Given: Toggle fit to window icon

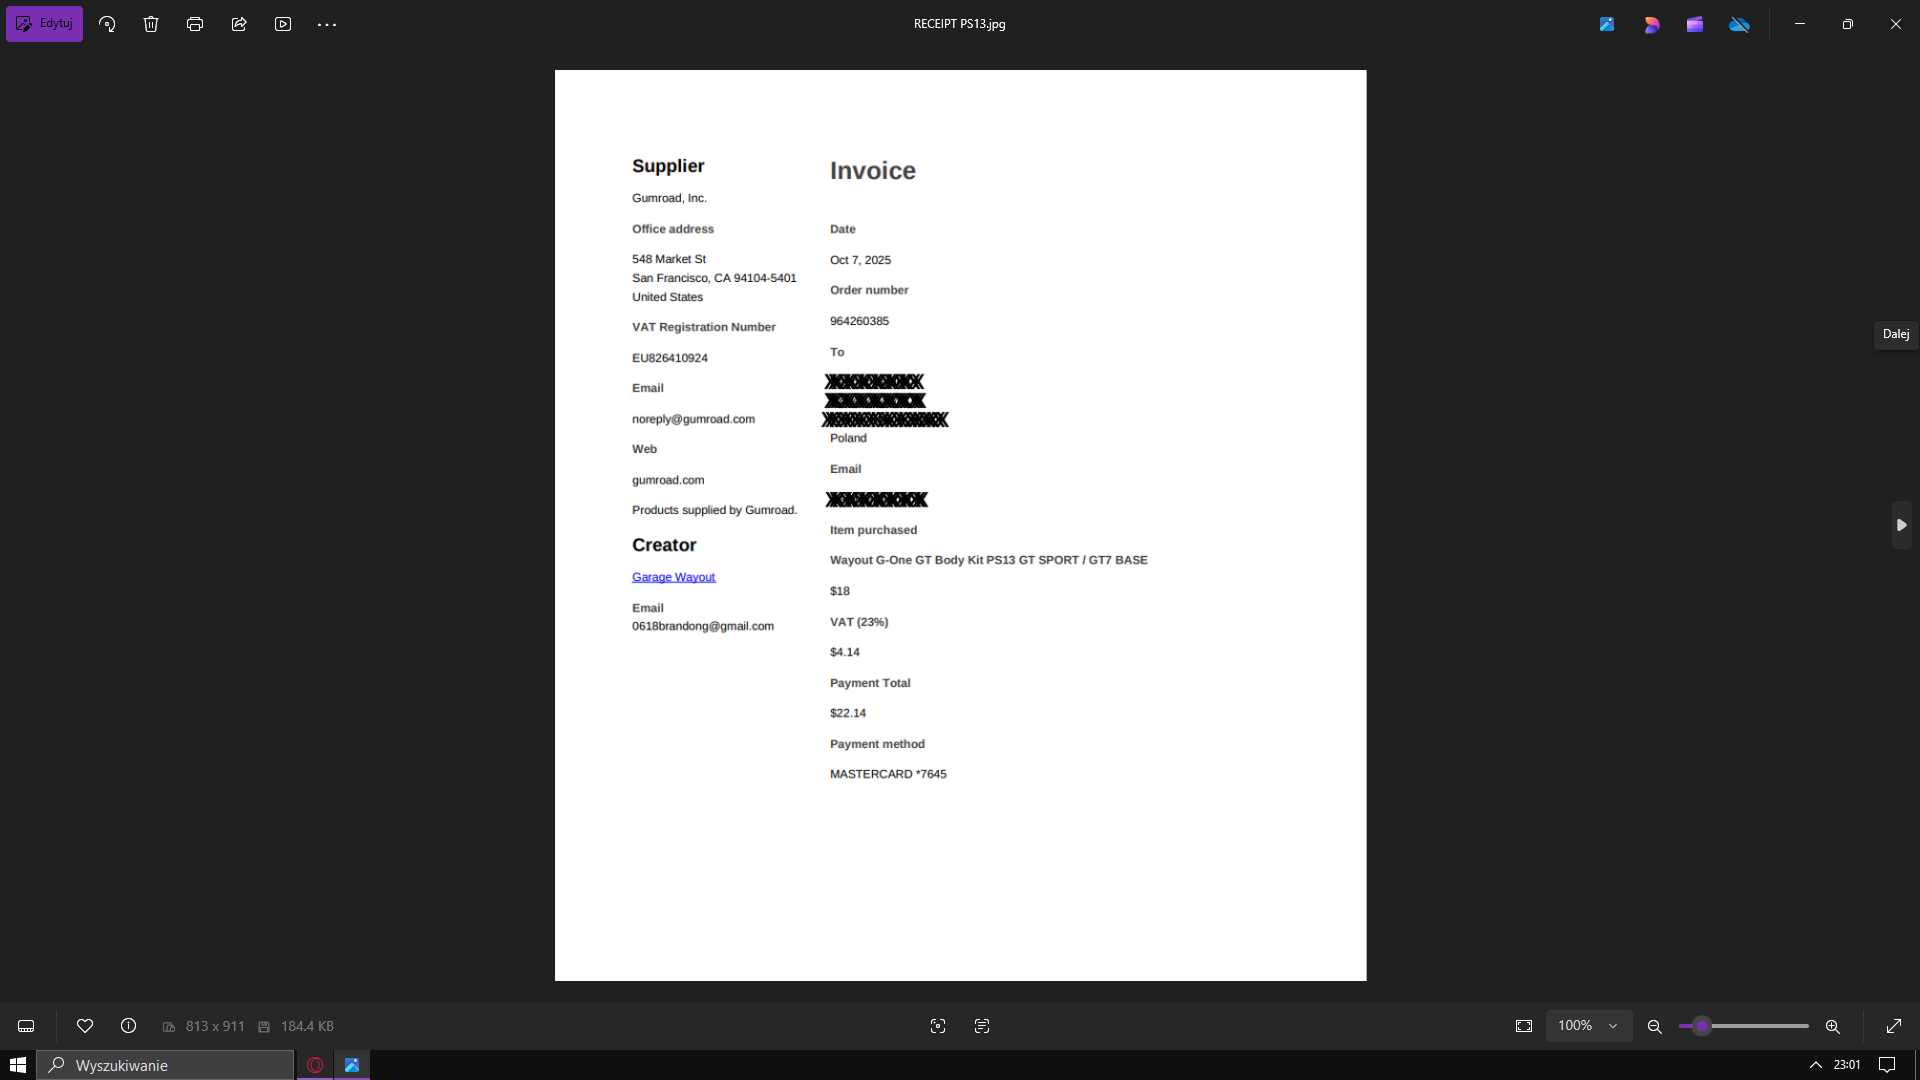Looking at the screenshot, I should point(1524,1026).
